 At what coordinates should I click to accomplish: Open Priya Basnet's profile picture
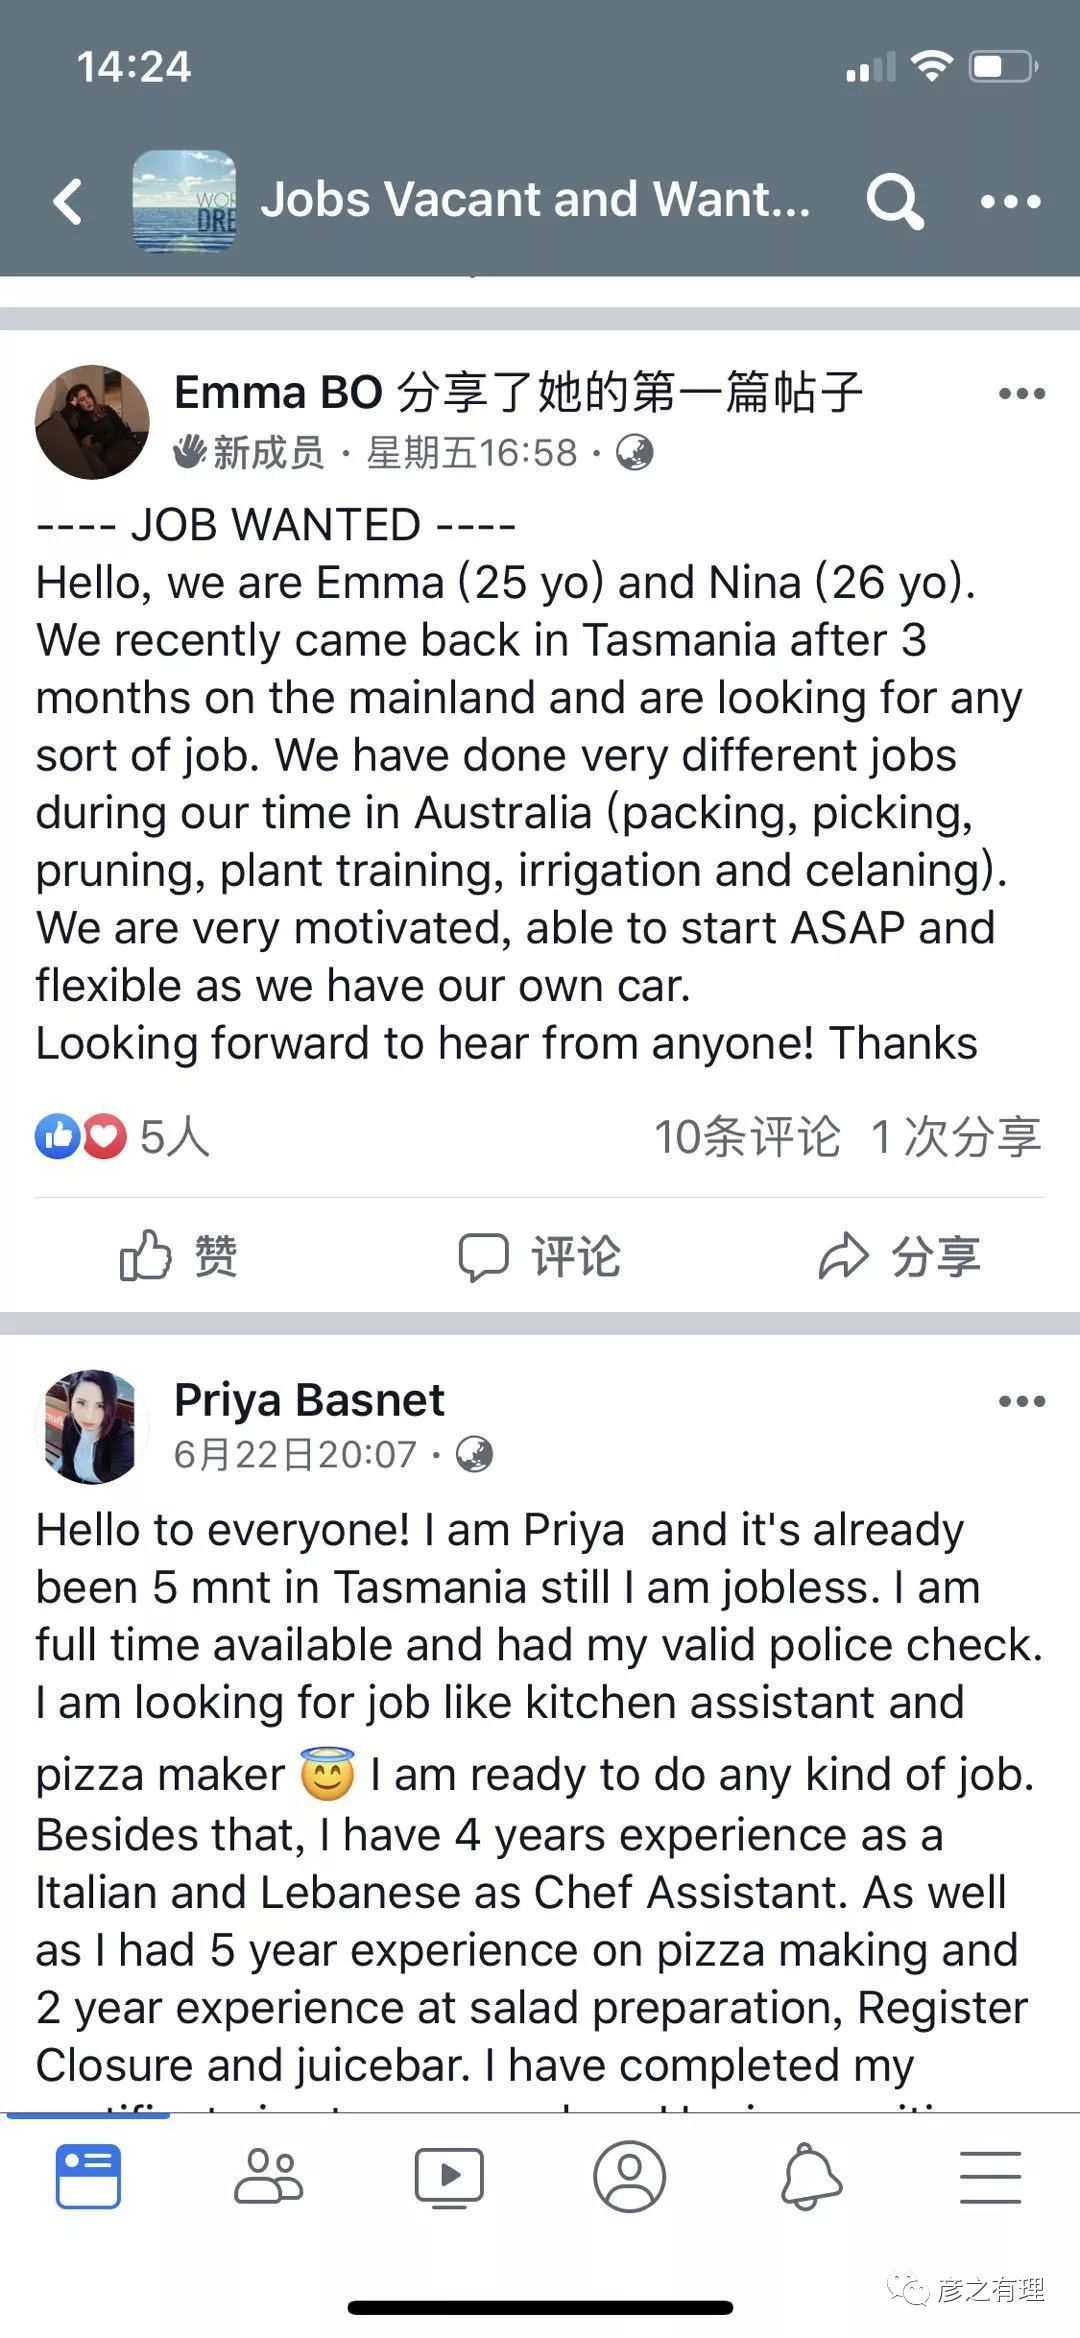92,1427
